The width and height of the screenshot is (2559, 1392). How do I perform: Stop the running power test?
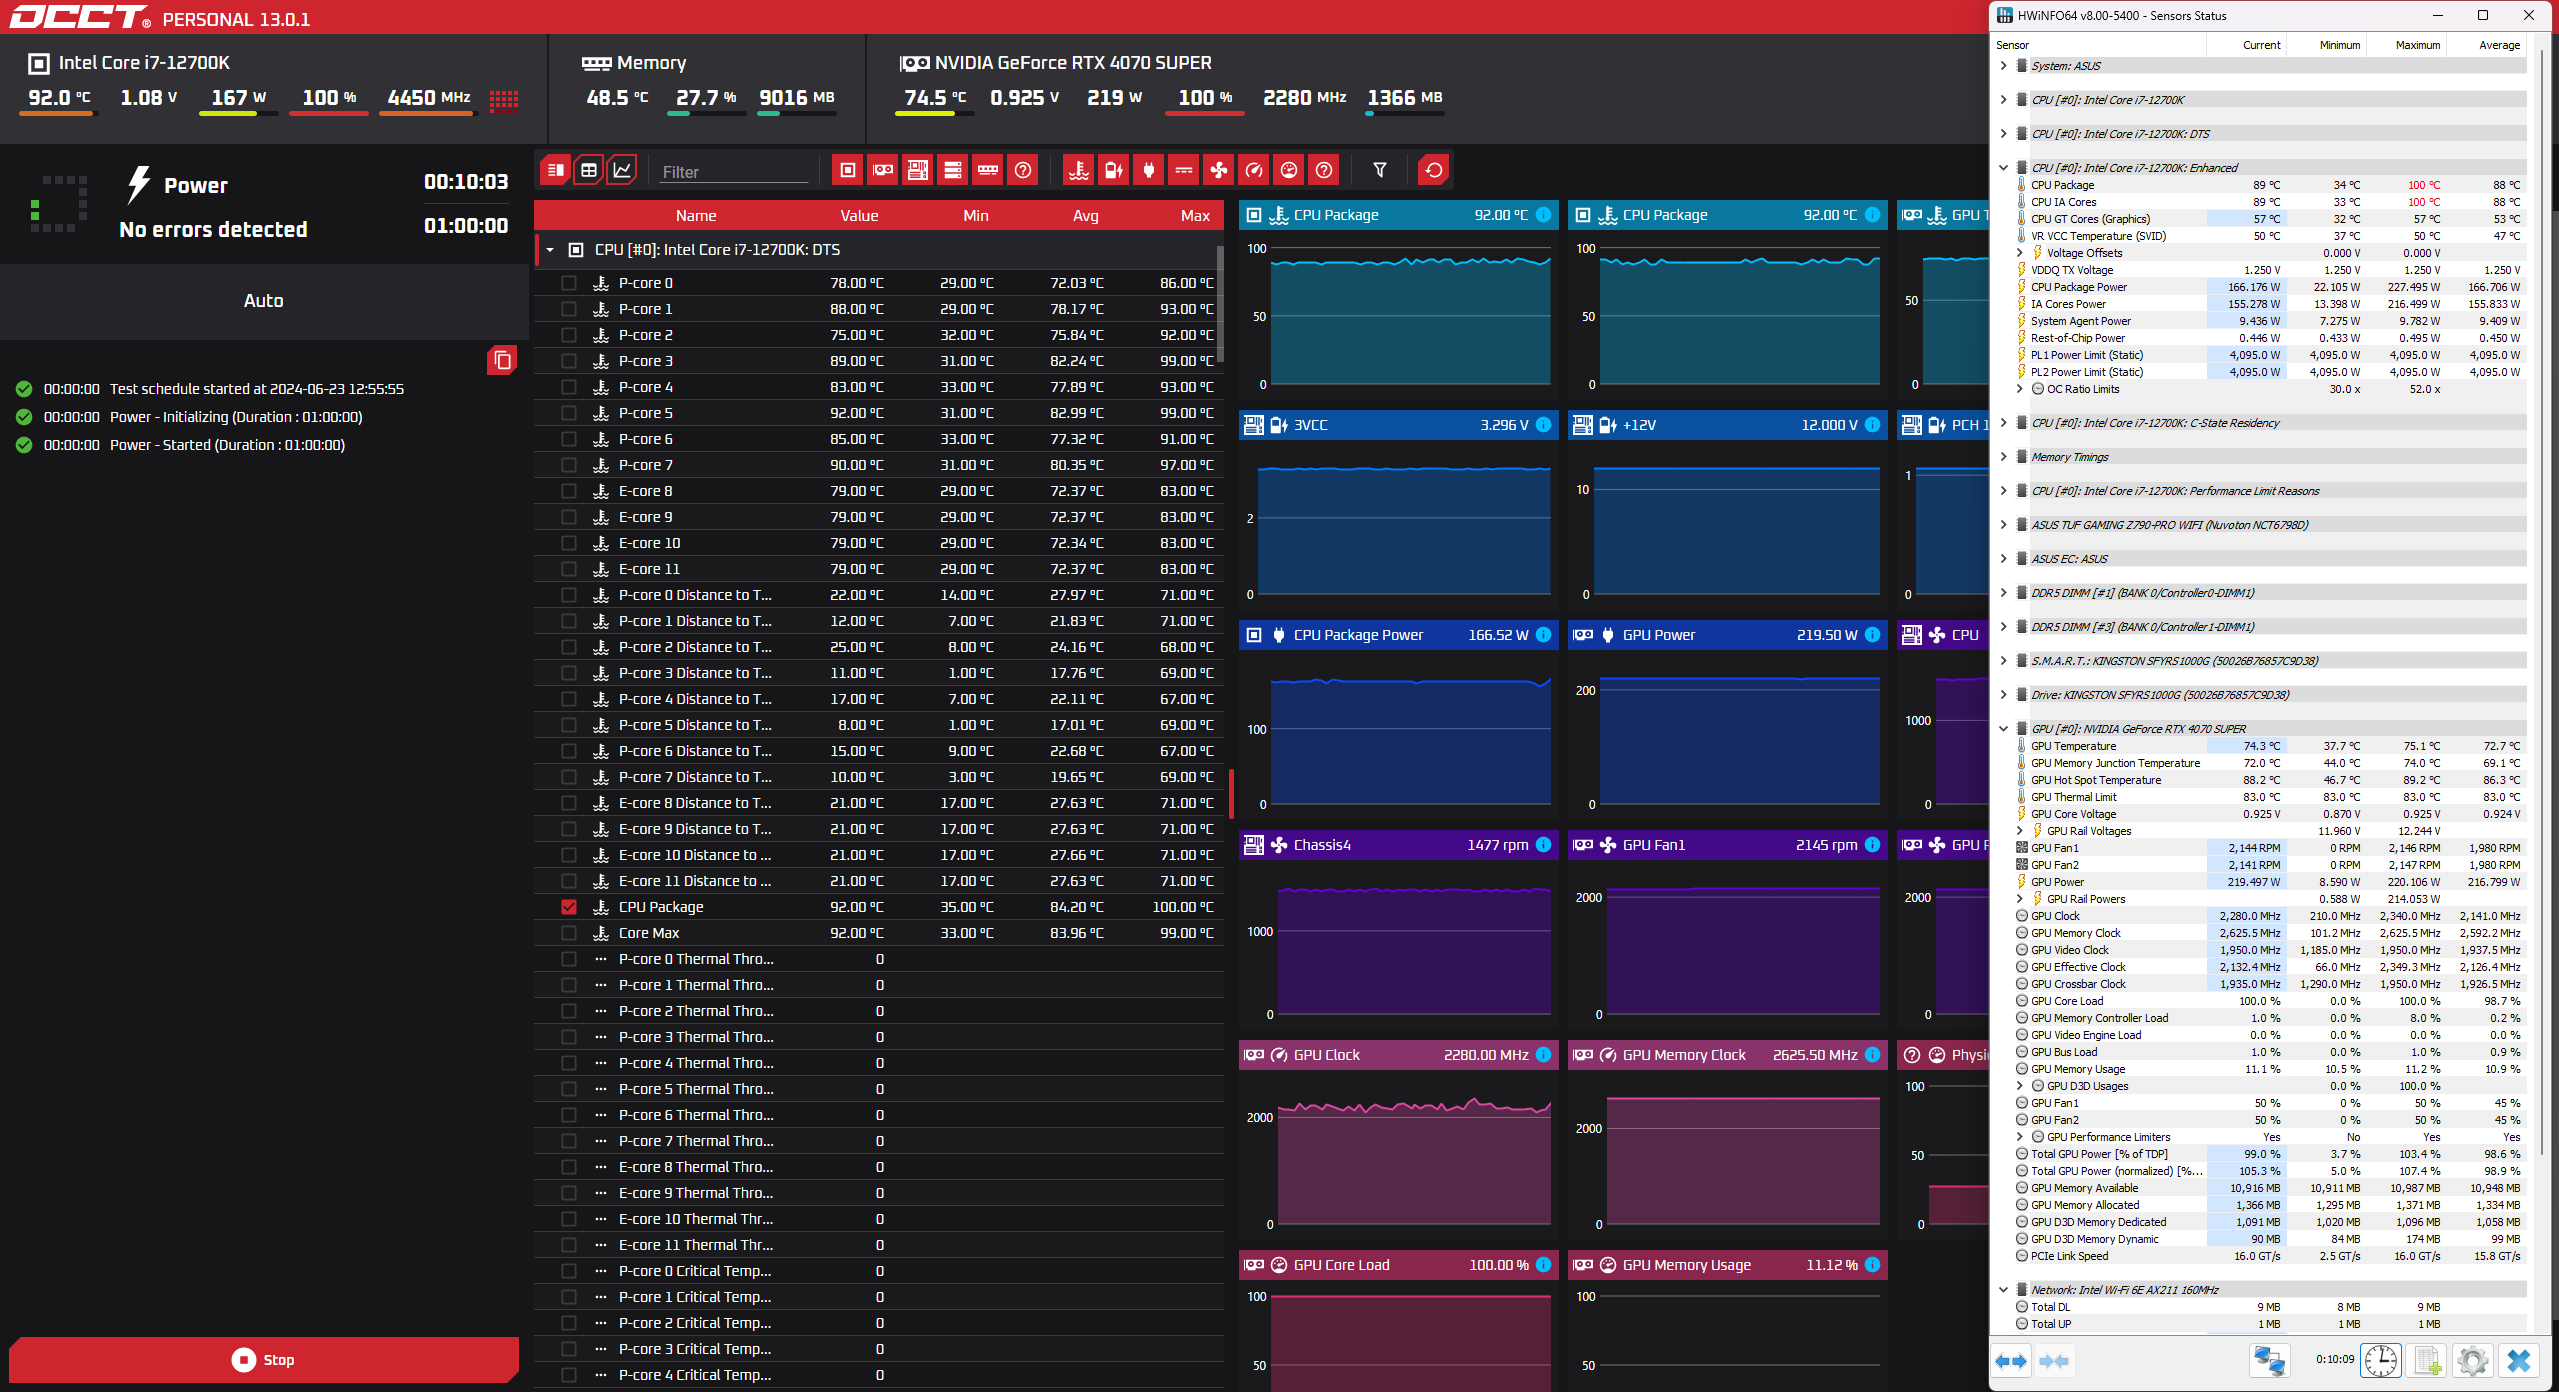(264, 1360)
